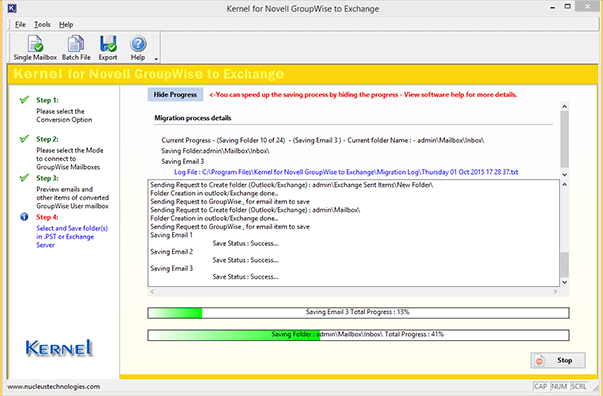The width and height of the screenshot is (603, 396).
Task: Click the Step 3 heading
Action: [47, 178]
